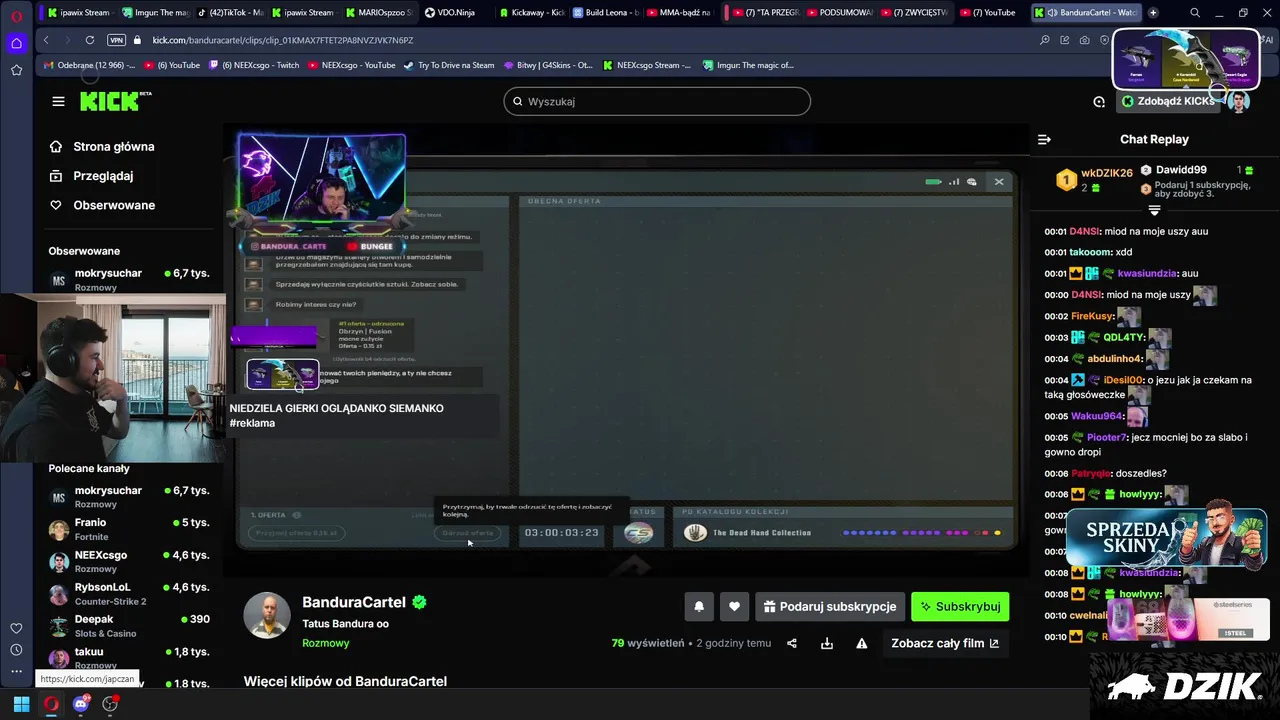The height and width of the screenshot is (720, 1280).
Task: Open Bitwy | G4Skins bookmark
Action: coord(547,65)
